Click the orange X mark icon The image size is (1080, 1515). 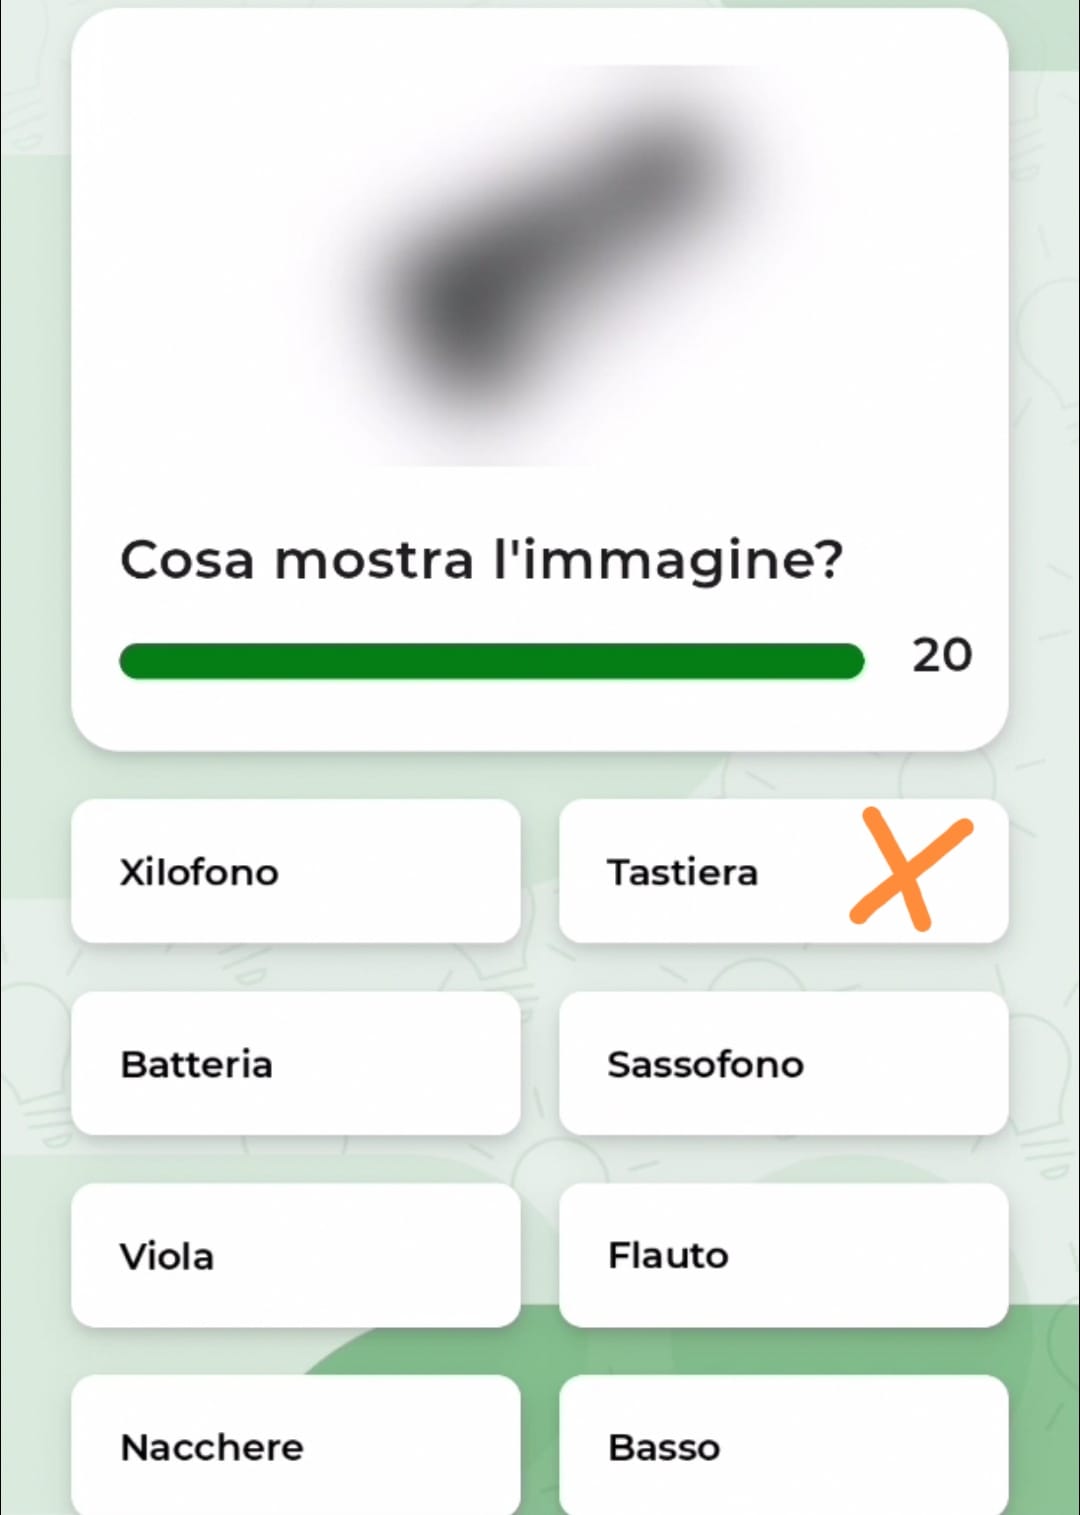[909, 869]
